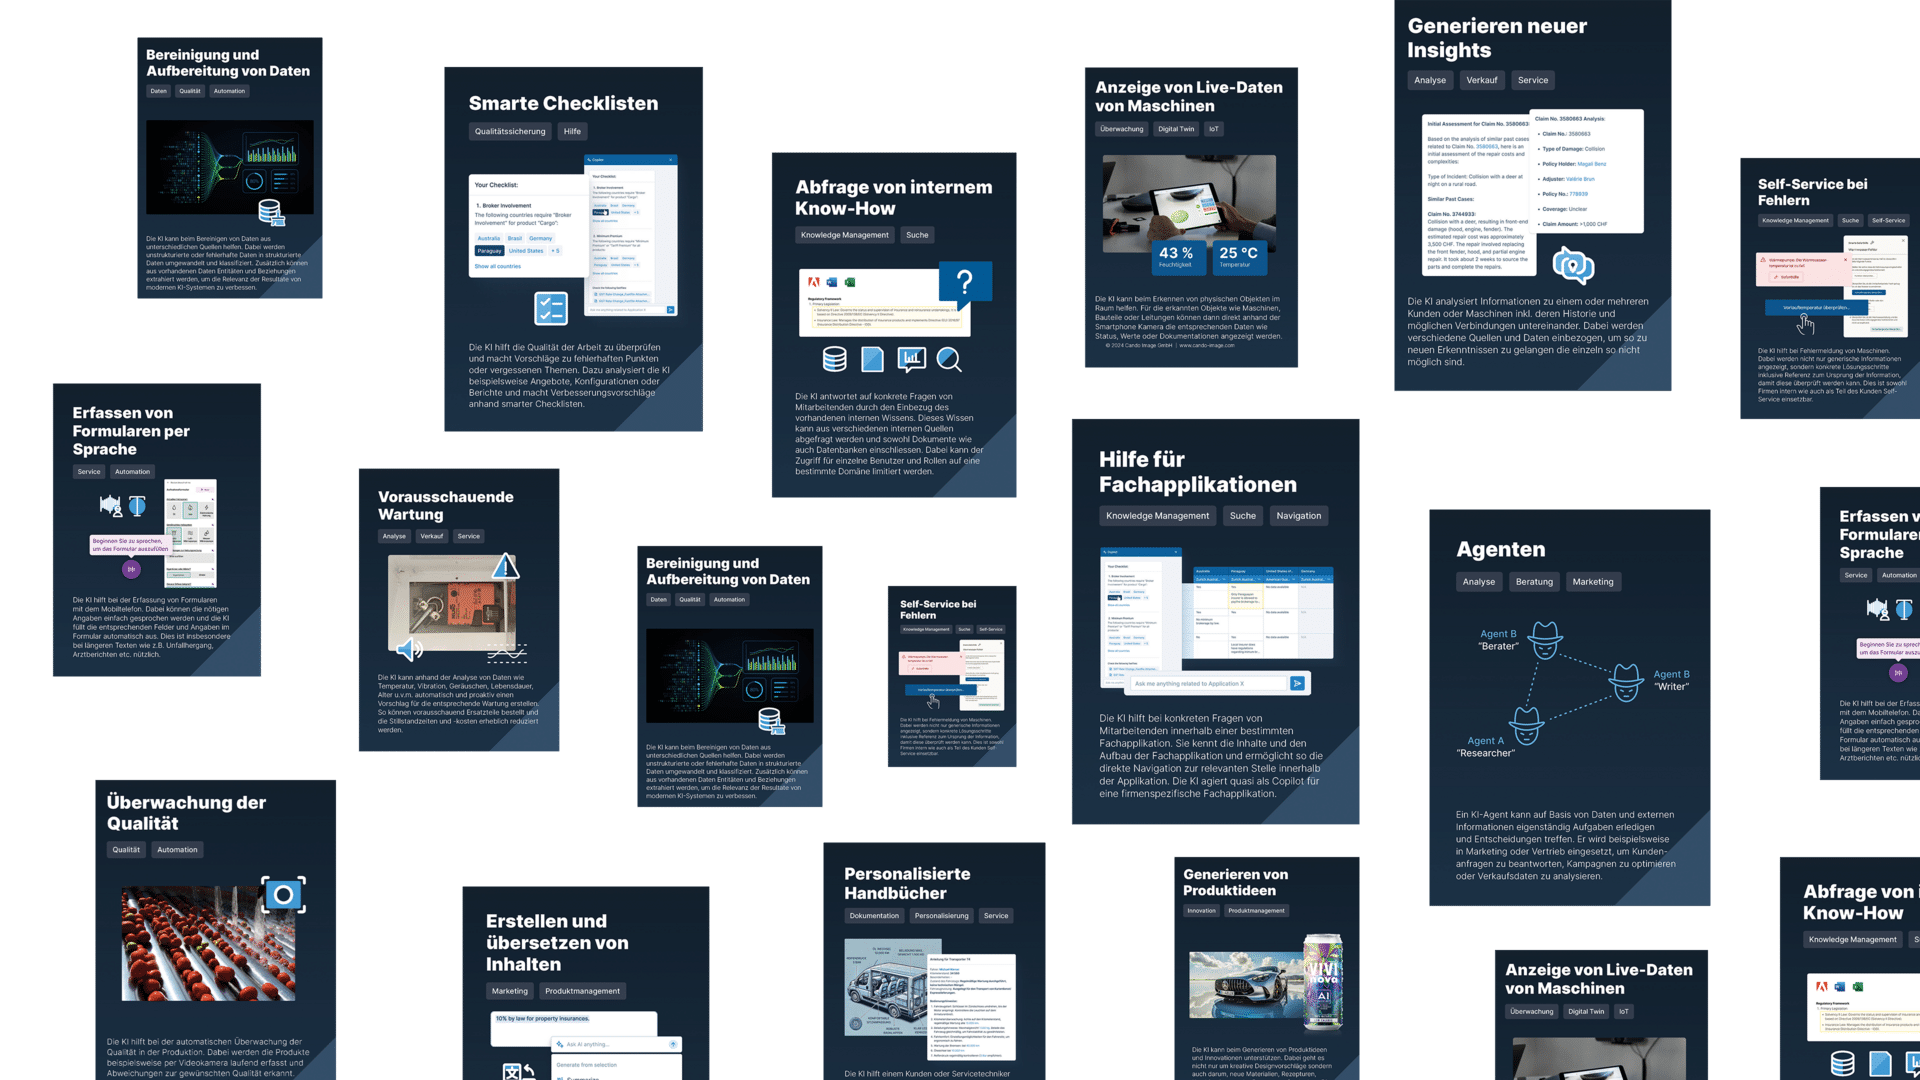The height and width of the screenshot is (1080, 1920).
Task: Click Marketing tag in Erstellen und übersetzen card
Action: tap(510, 991)
